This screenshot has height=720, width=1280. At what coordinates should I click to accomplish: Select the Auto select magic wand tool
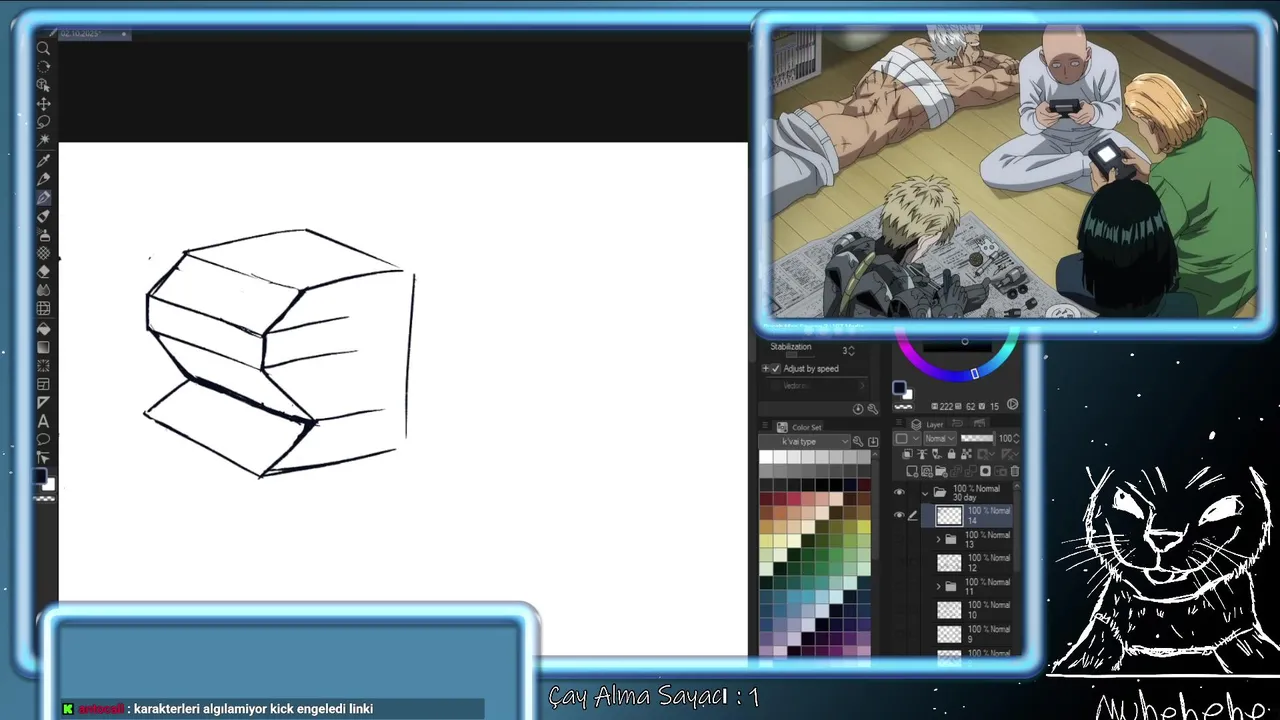click(x=43, y=141)
